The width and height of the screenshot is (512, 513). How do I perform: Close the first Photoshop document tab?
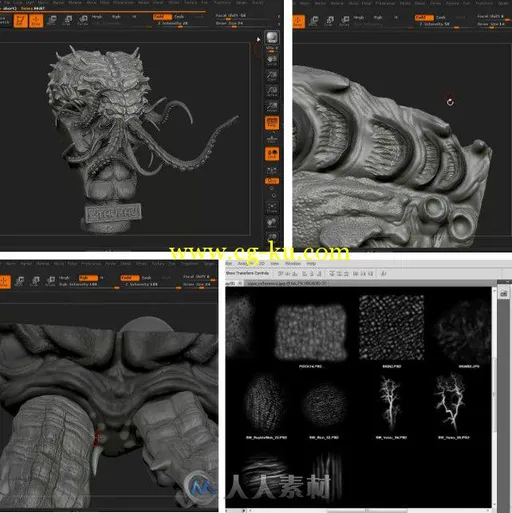(x=240, y=283)
